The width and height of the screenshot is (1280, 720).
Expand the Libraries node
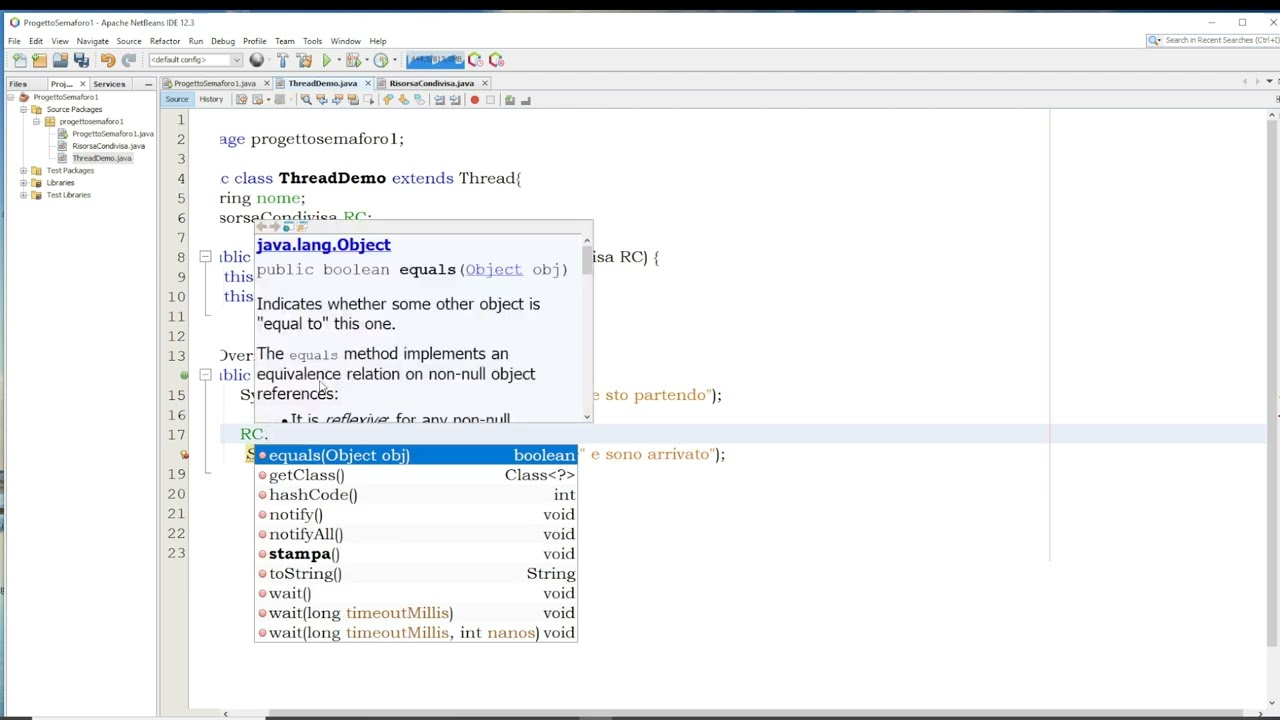[x=23, y=182]
